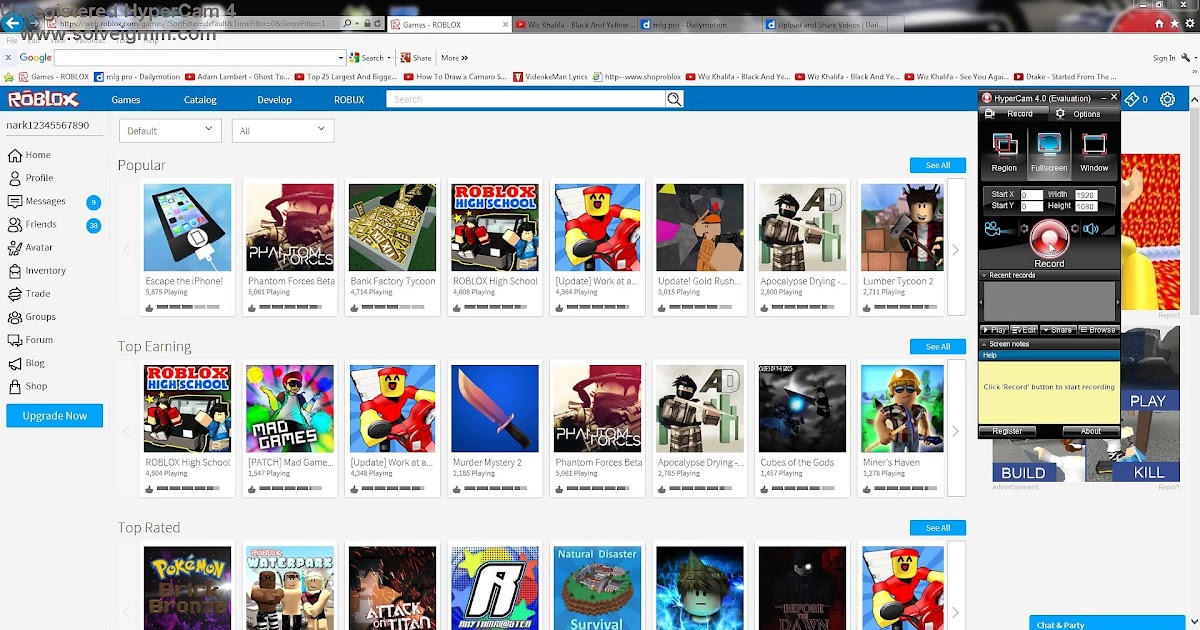The height and width of the screenshot is (630, 1200).
Task: Open Develop in Roblox navigation bar
Action: tap(274, 100)
